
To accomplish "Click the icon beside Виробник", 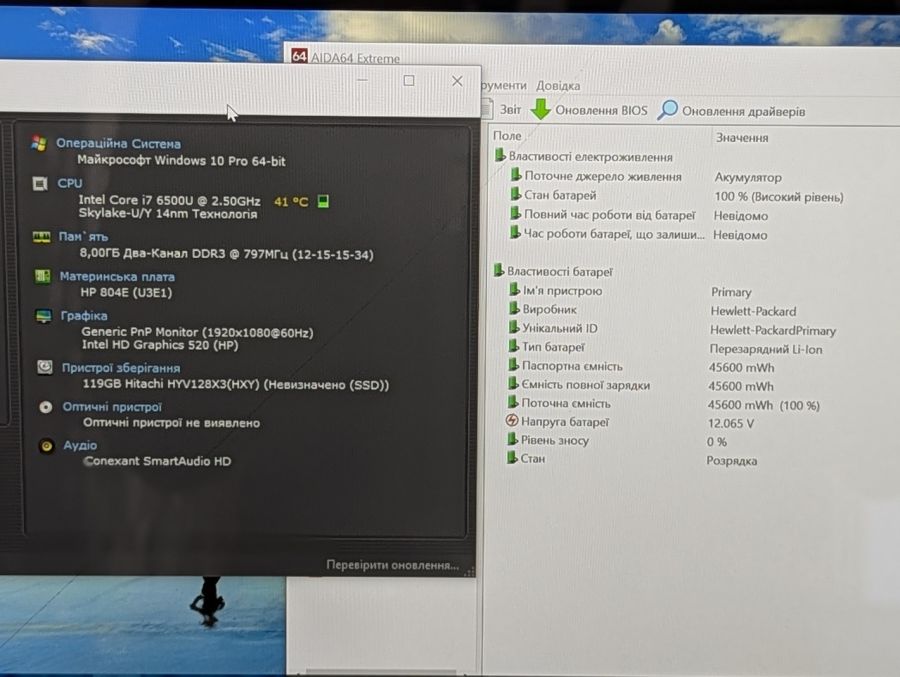I will click(515, 308).
